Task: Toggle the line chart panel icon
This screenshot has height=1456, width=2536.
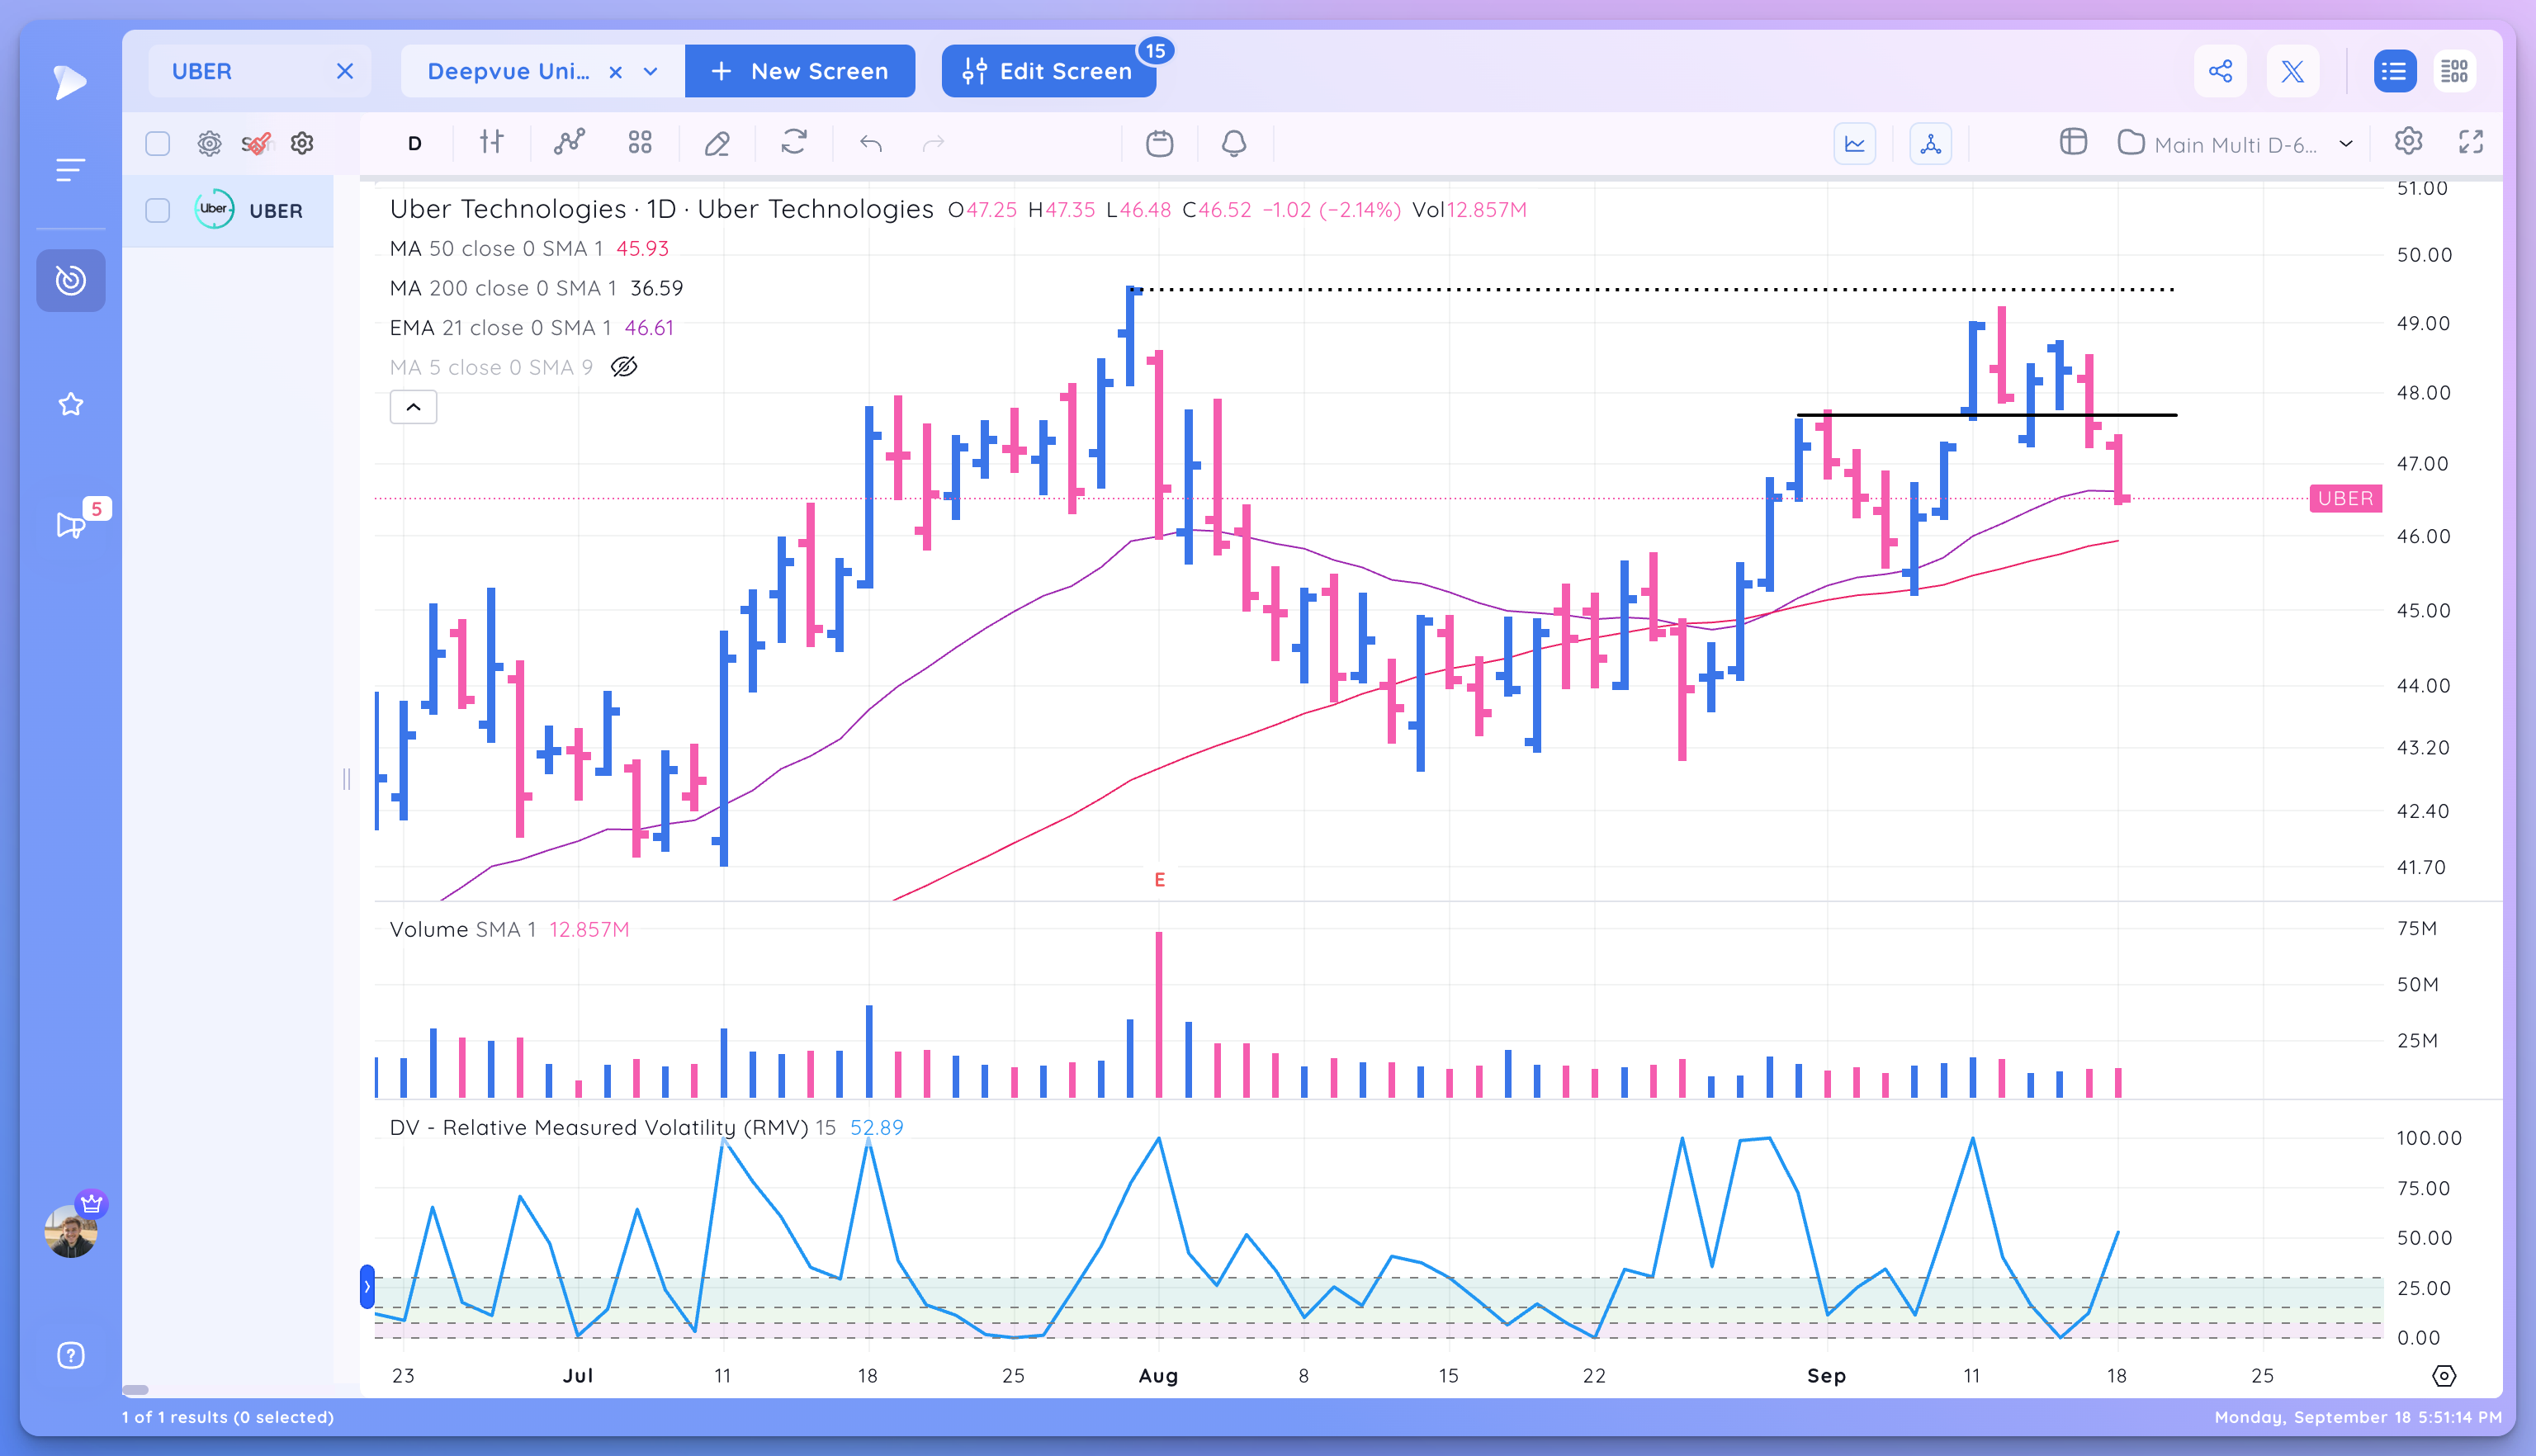Action: pos(1854,144)
